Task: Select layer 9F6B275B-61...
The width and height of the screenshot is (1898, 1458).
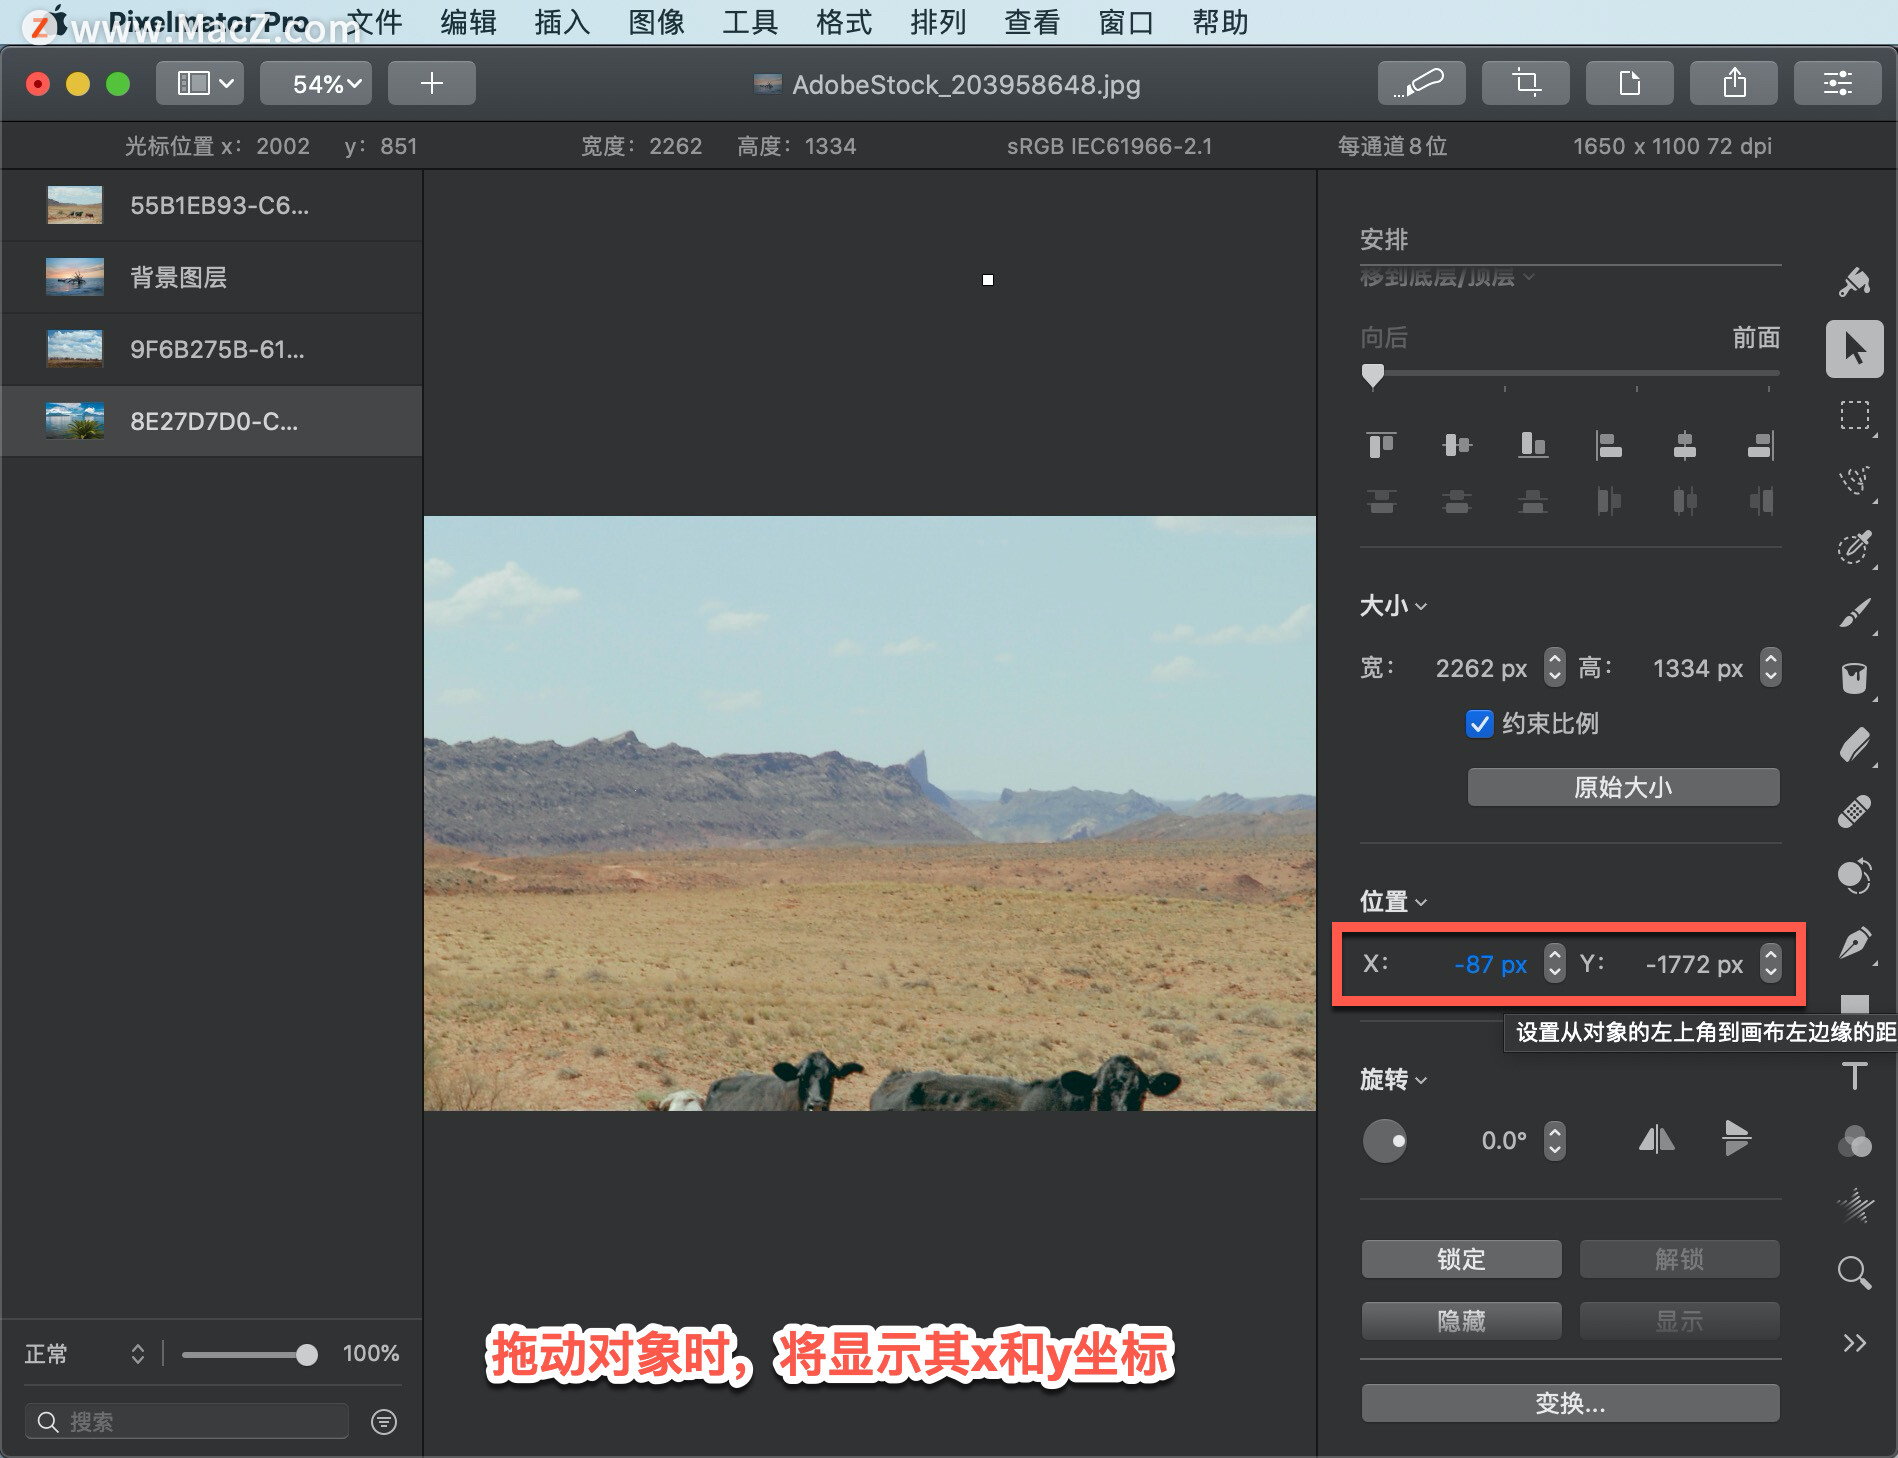Action: click(212, 349)
